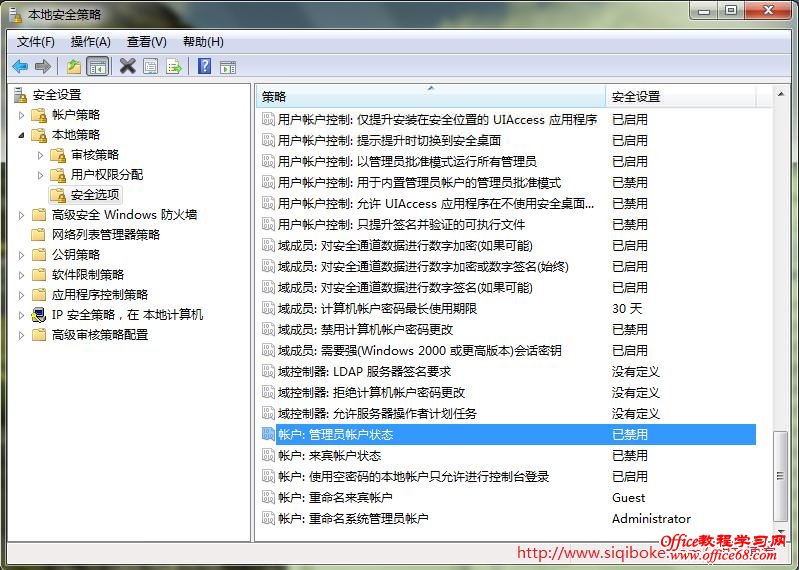This screenshot has height=570, width=799.
Task: Select policy 帐户: 使用空密码的本地帐户只允许进行控制台登录
Action: (413, 476)
